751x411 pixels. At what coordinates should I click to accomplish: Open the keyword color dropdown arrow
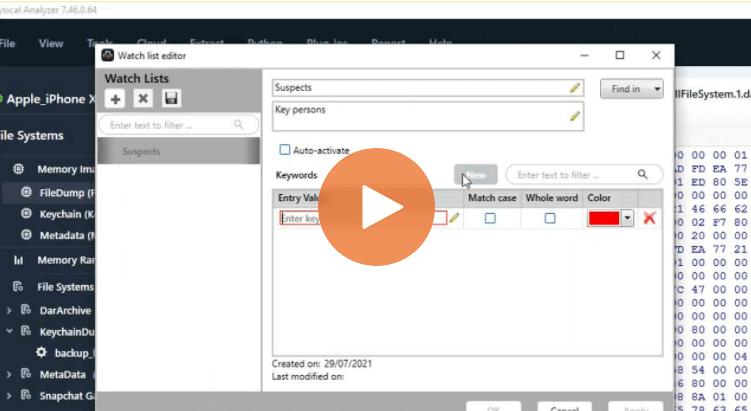[x=627, y=218]
